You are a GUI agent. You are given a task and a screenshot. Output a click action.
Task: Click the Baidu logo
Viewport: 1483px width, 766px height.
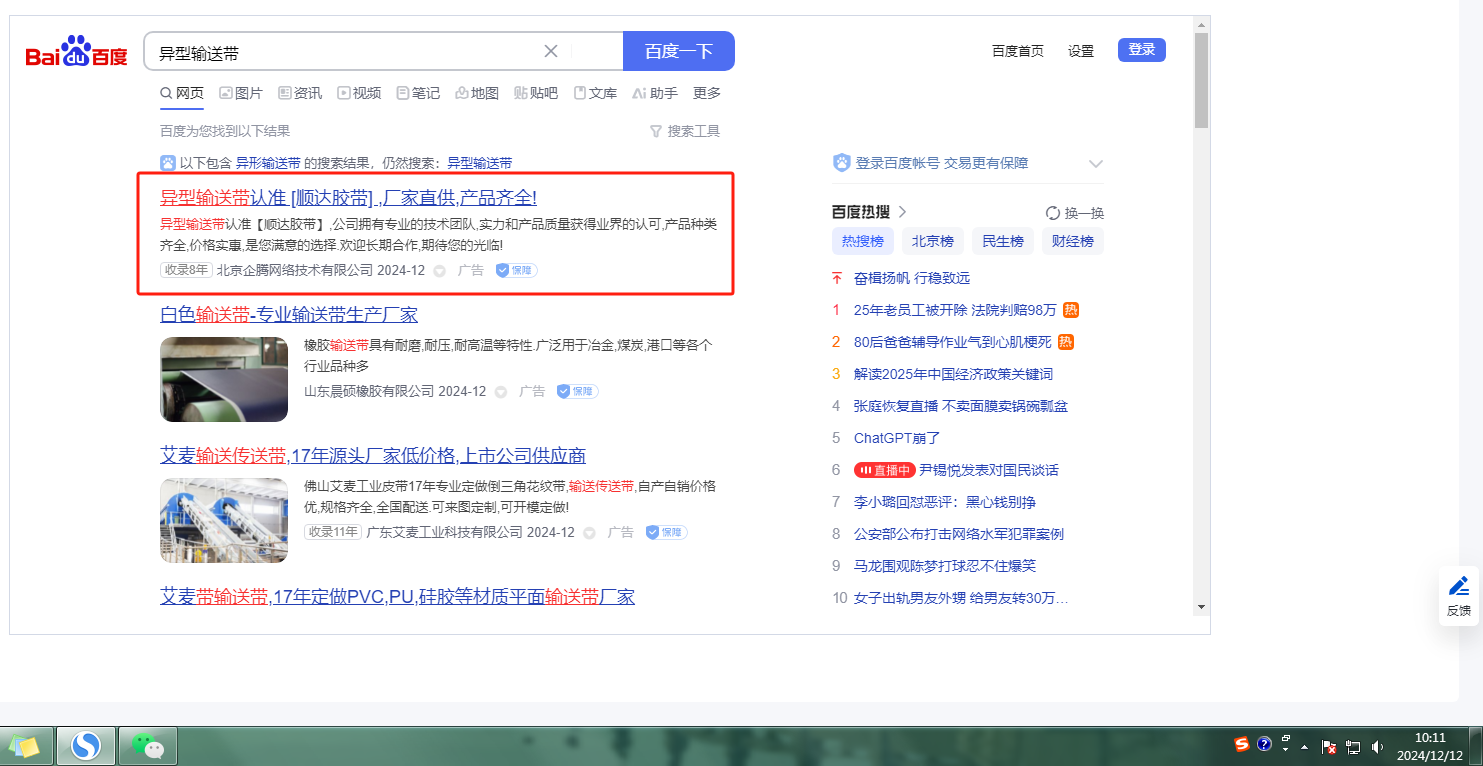tap(77, 52)
